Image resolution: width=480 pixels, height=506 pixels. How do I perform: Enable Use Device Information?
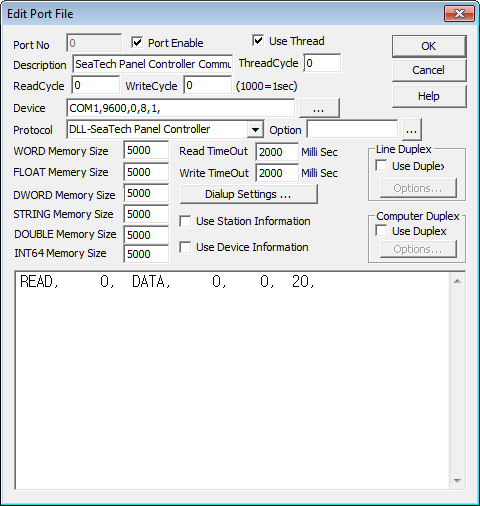pyautogui.click(x=185, y=247)
